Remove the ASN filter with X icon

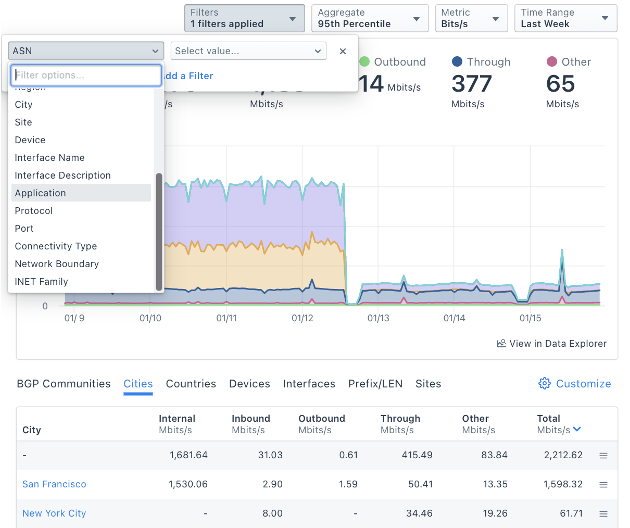[x=343, y=51]
